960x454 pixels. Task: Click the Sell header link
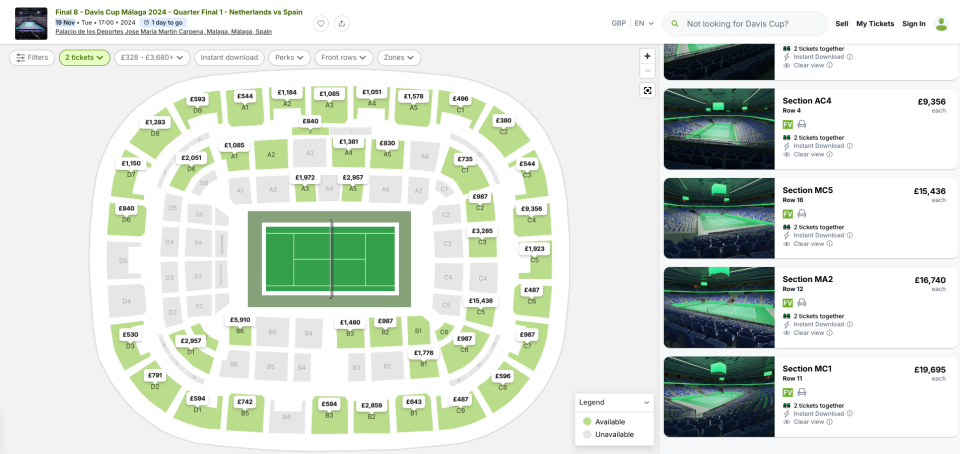click(x=842, y=23)
